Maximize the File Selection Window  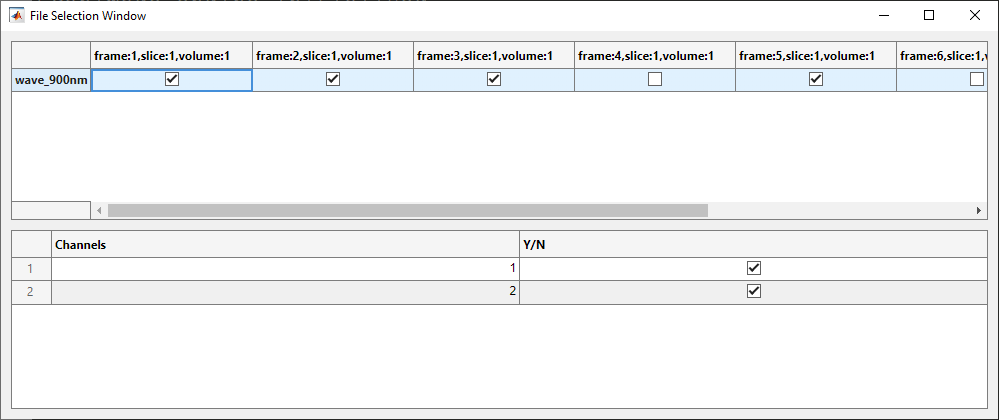(x=929, y=16)
